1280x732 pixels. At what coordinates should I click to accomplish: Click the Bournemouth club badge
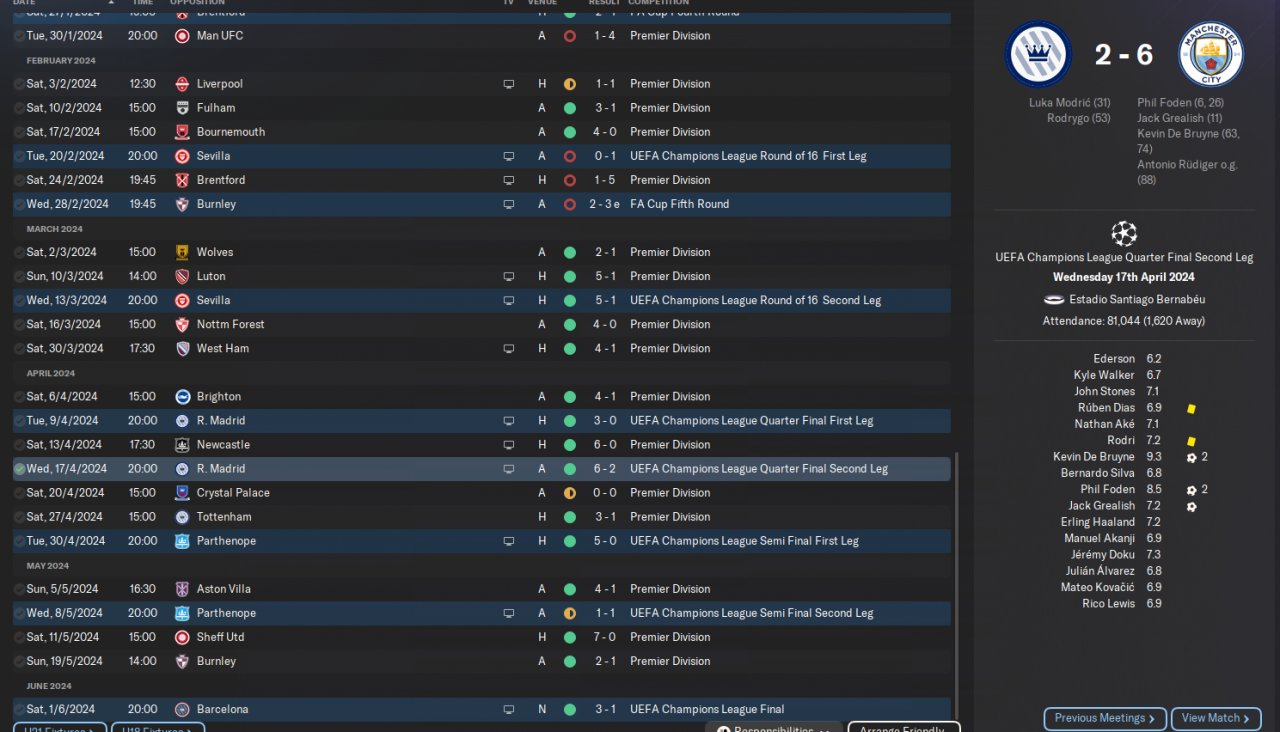(x=182, y=132)
